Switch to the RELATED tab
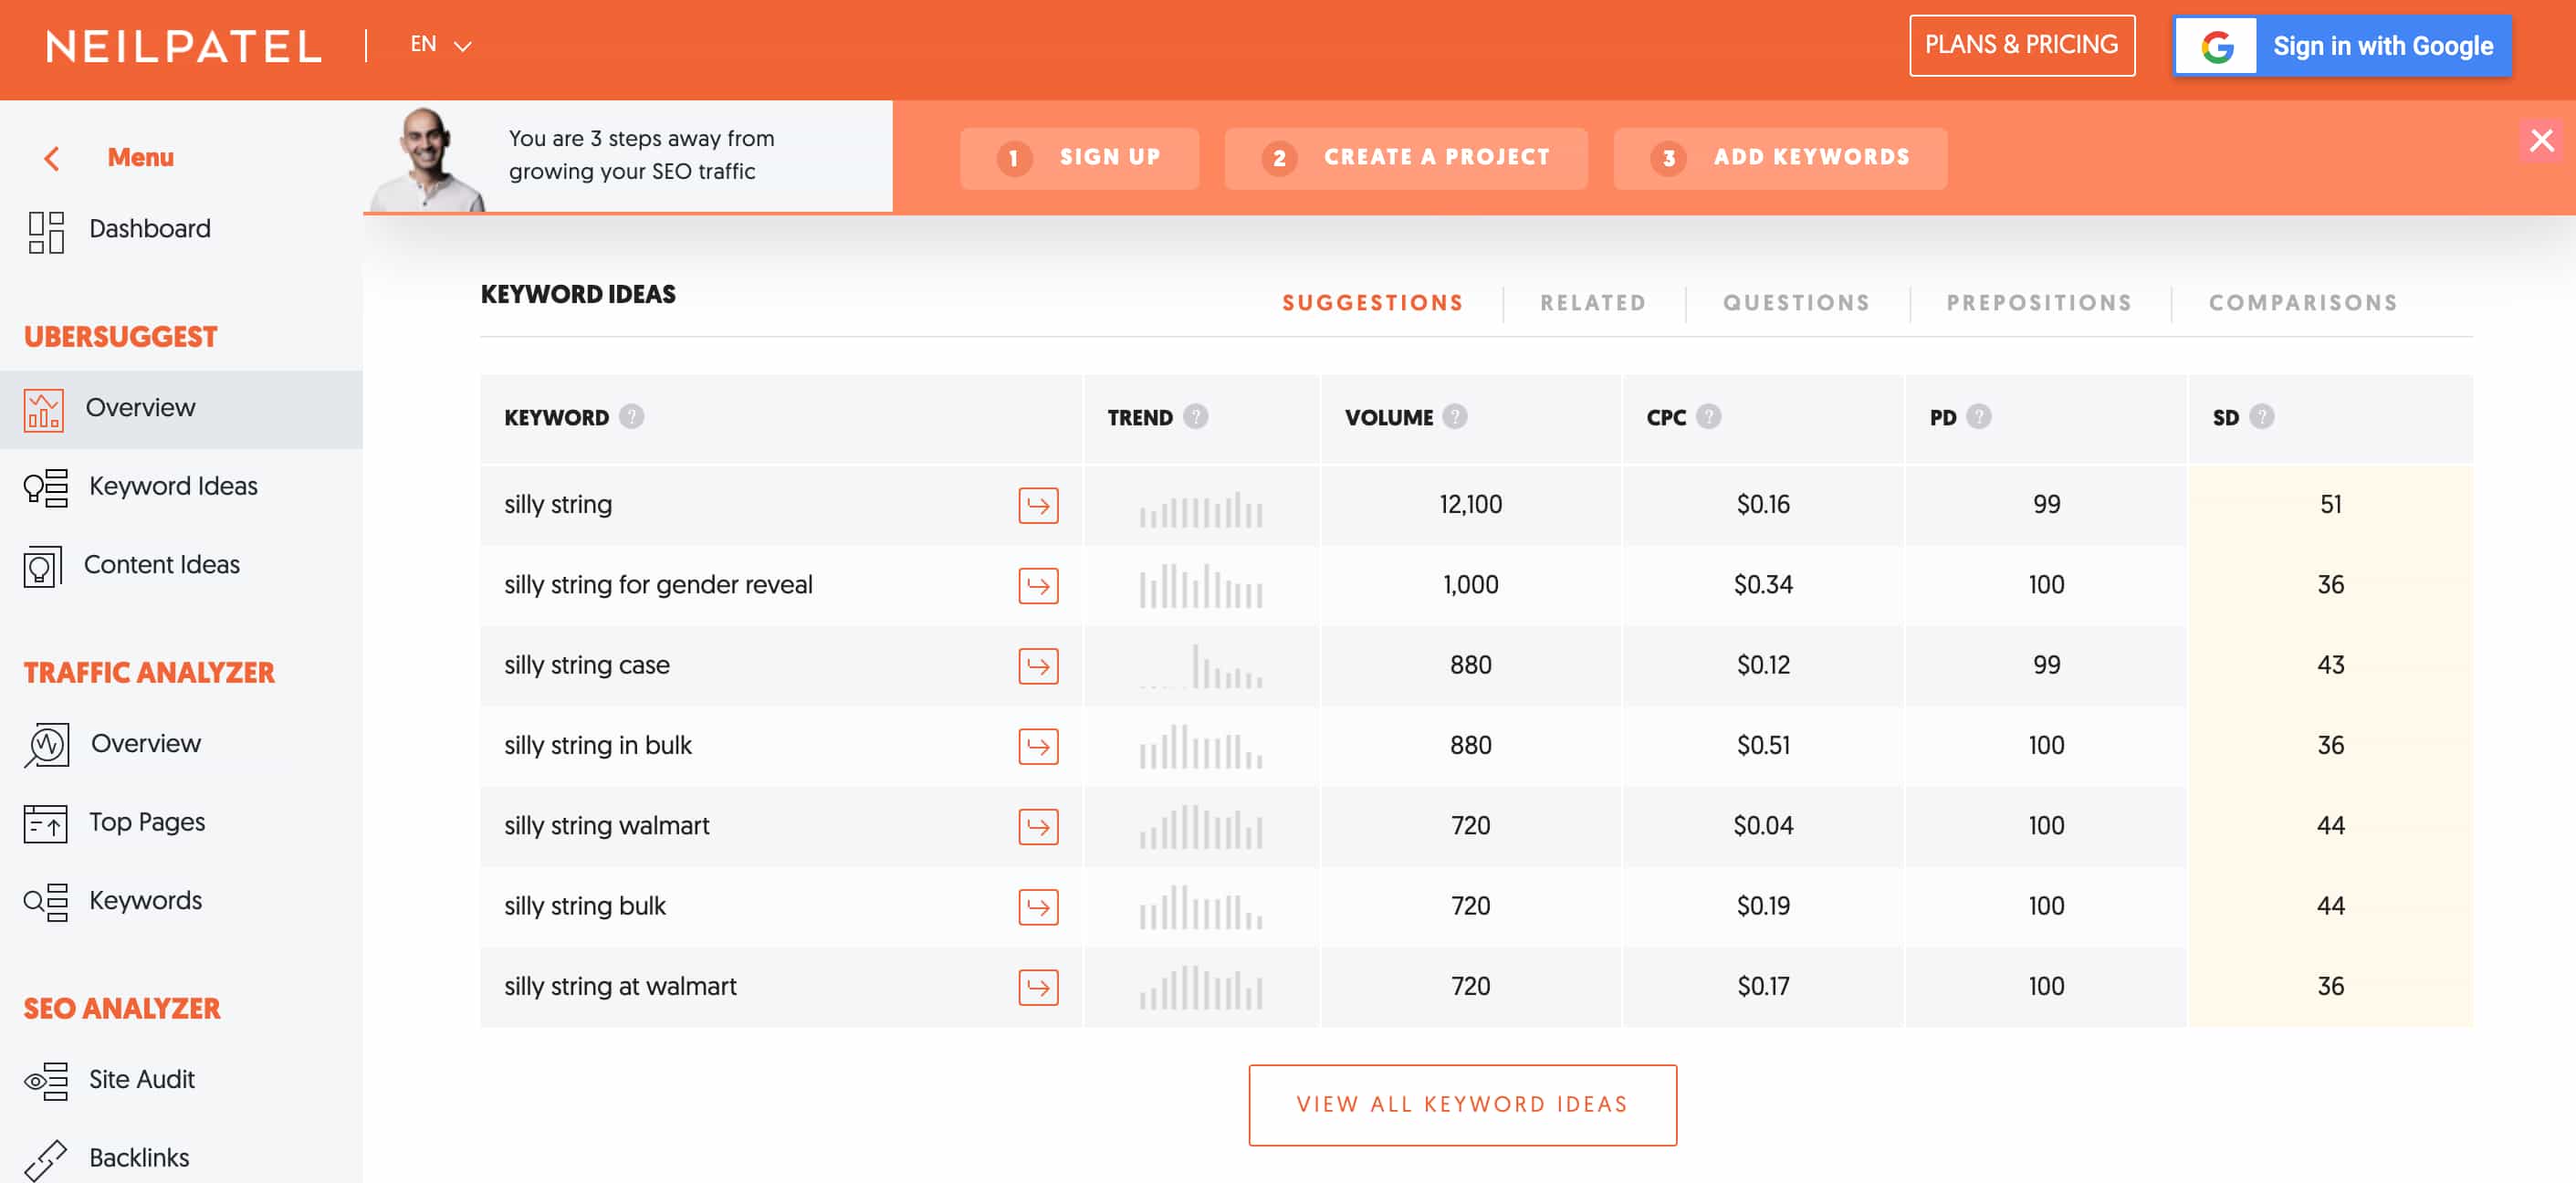The height and width of the screenshot is (1183, 2576). click(1592, 303)
